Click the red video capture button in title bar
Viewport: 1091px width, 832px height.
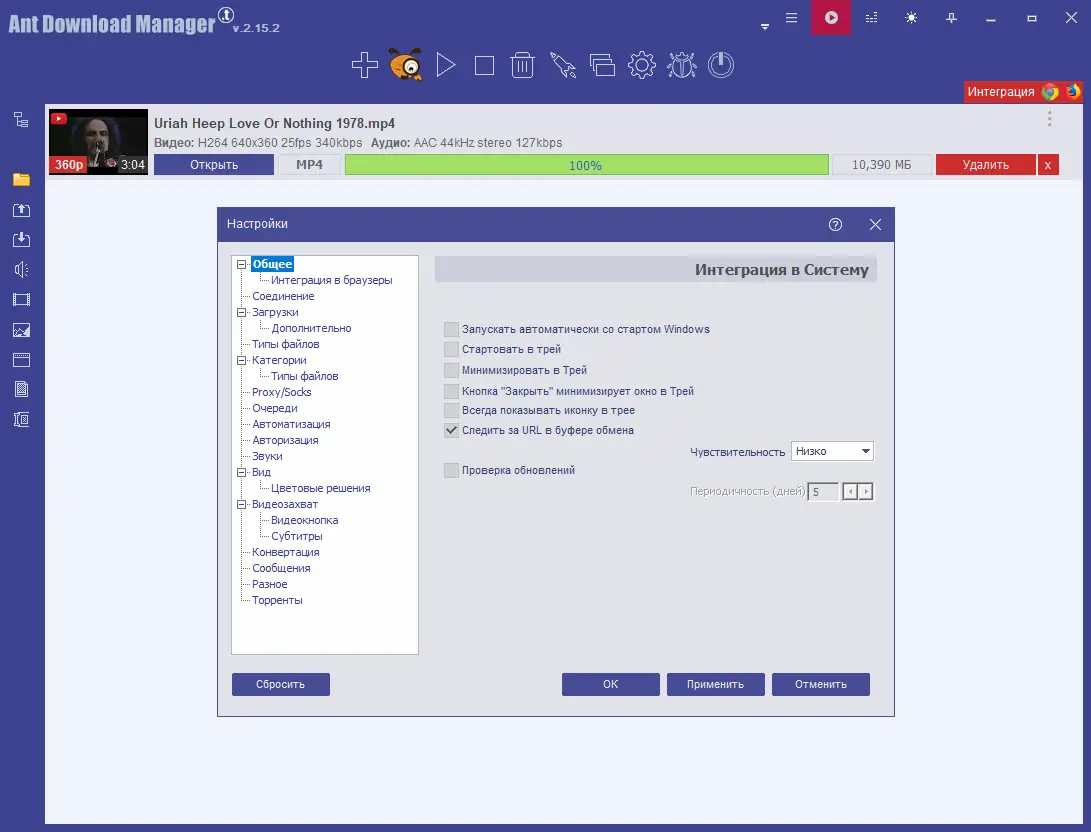[x=831, y=17]
